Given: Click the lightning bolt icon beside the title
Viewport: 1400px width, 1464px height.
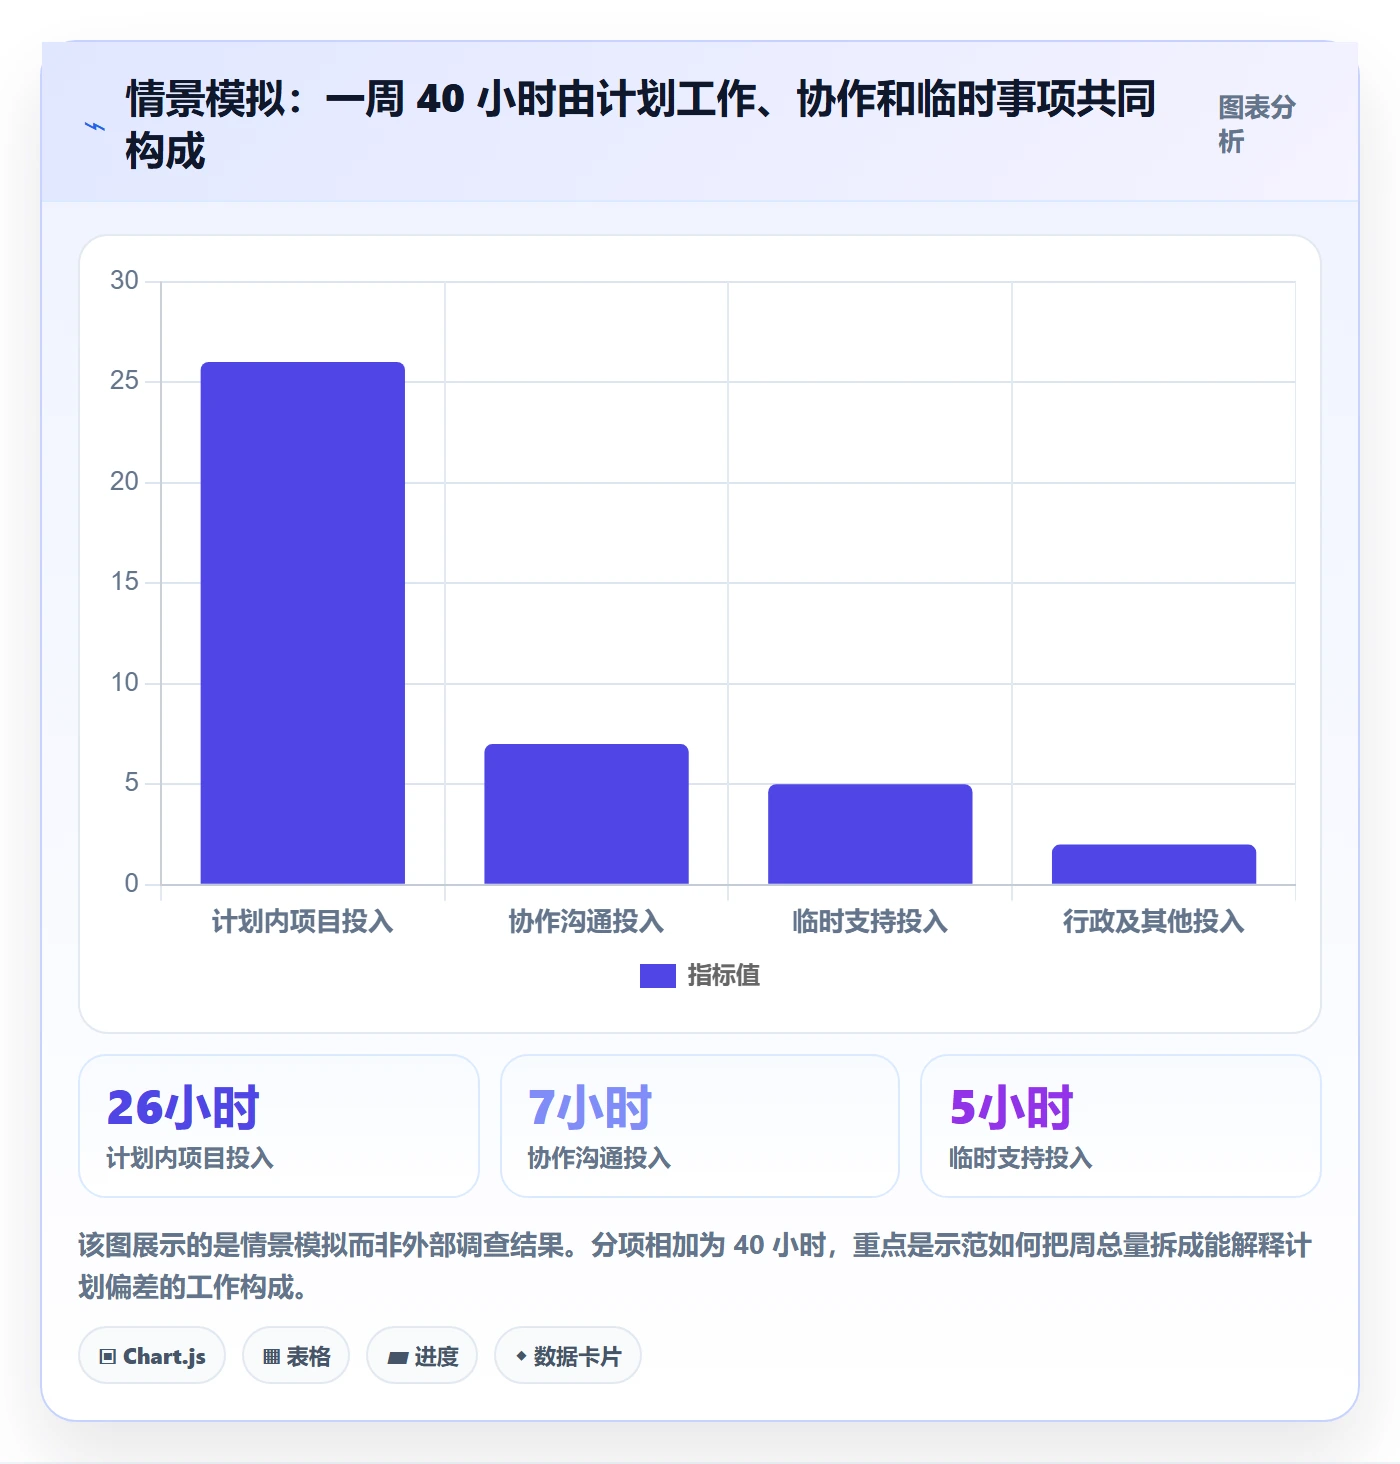Looking at the screenshot, I should [x=95, y=127].
